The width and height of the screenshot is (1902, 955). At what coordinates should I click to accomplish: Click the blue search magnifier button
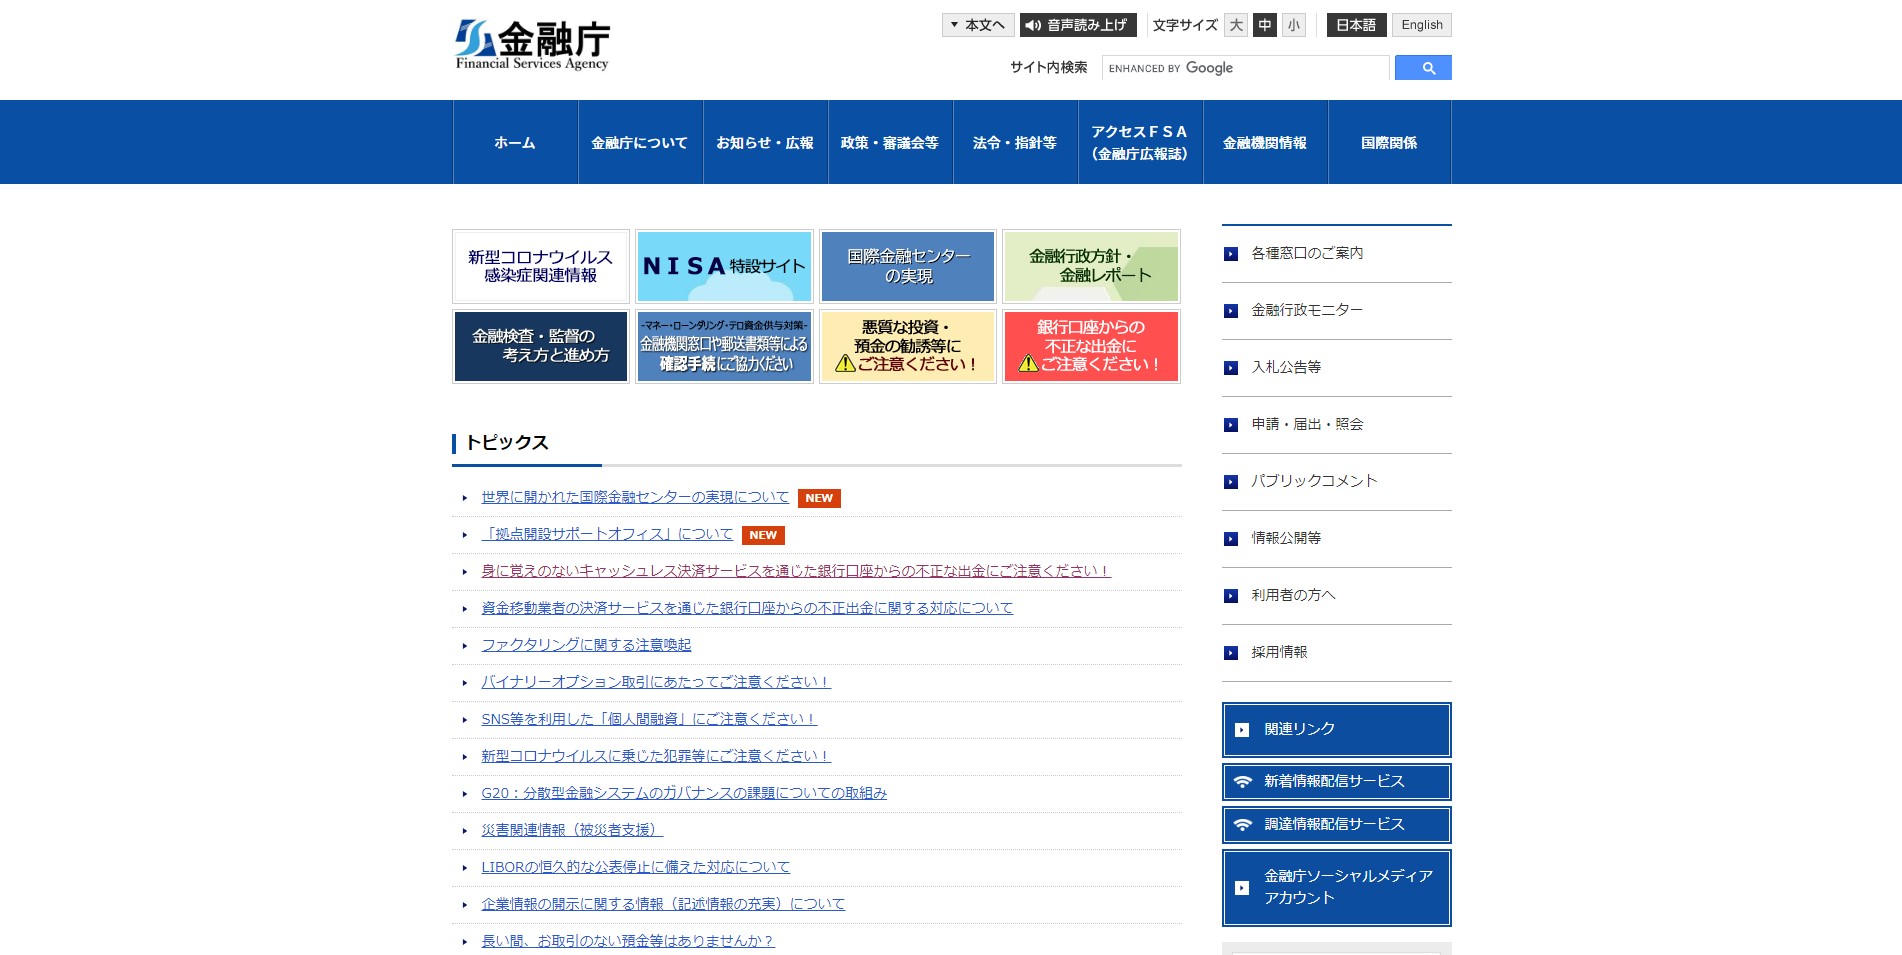[x=1422, y=68]
